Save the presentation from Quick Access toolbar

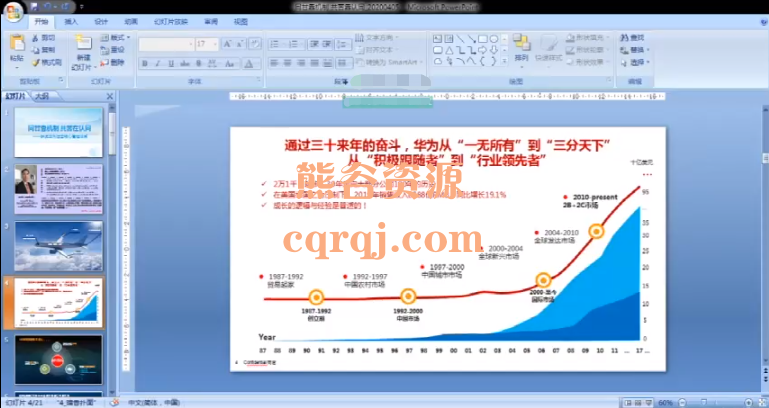tap(34, 7)
